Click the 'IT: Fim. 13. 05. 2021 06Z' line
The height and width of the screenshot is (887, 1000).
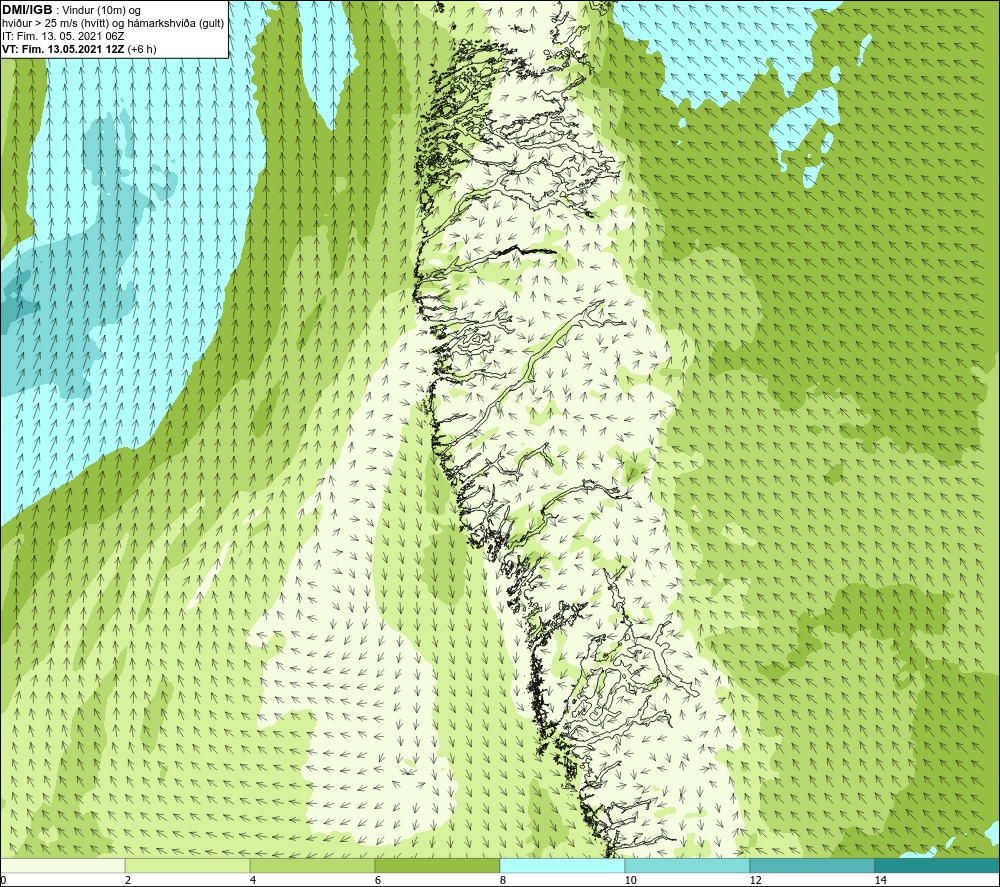pyautogui.click(x=63, y=36)
